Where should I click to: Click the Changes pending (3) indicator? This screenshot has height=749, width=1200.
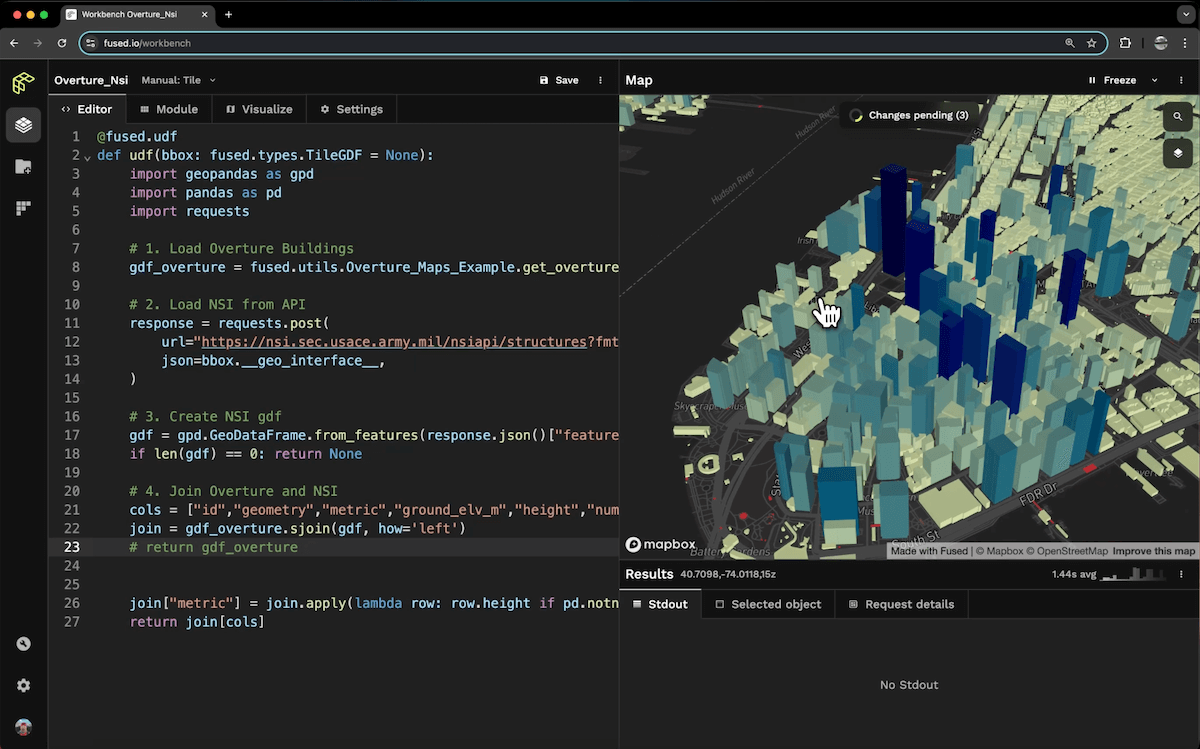pyautogui.click(x=908, y=115)
